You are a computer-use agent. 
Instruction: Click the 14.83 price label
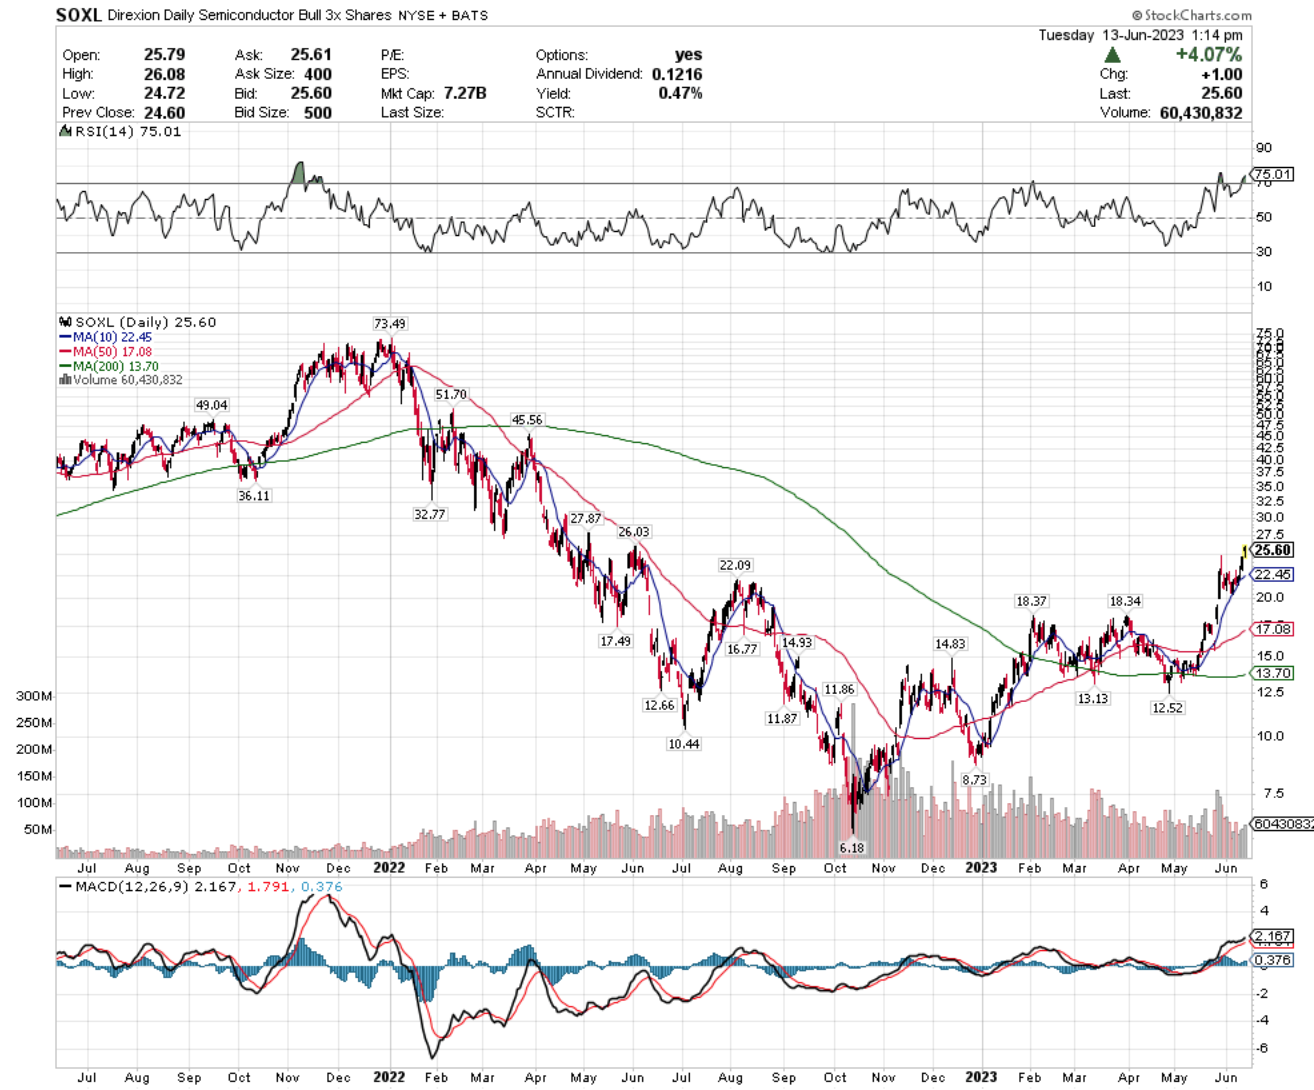(950, 644)
